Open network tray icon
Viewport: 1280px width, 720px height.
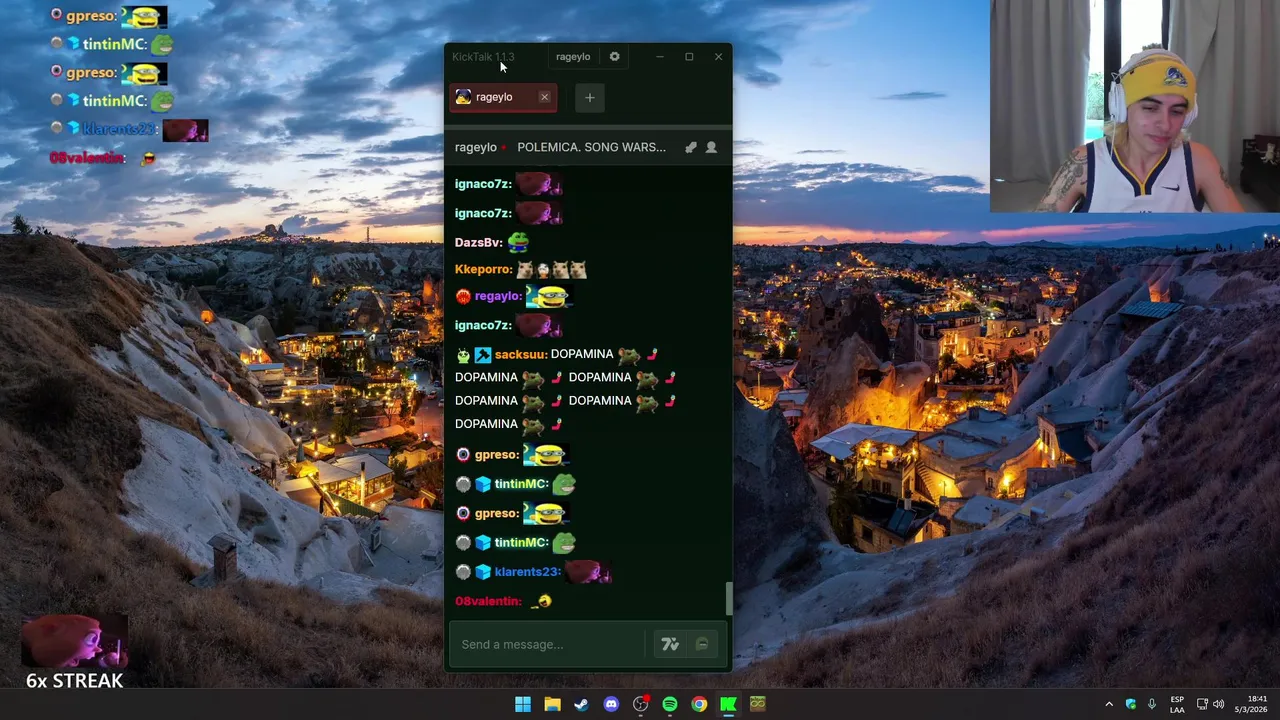coord(1202,704)
